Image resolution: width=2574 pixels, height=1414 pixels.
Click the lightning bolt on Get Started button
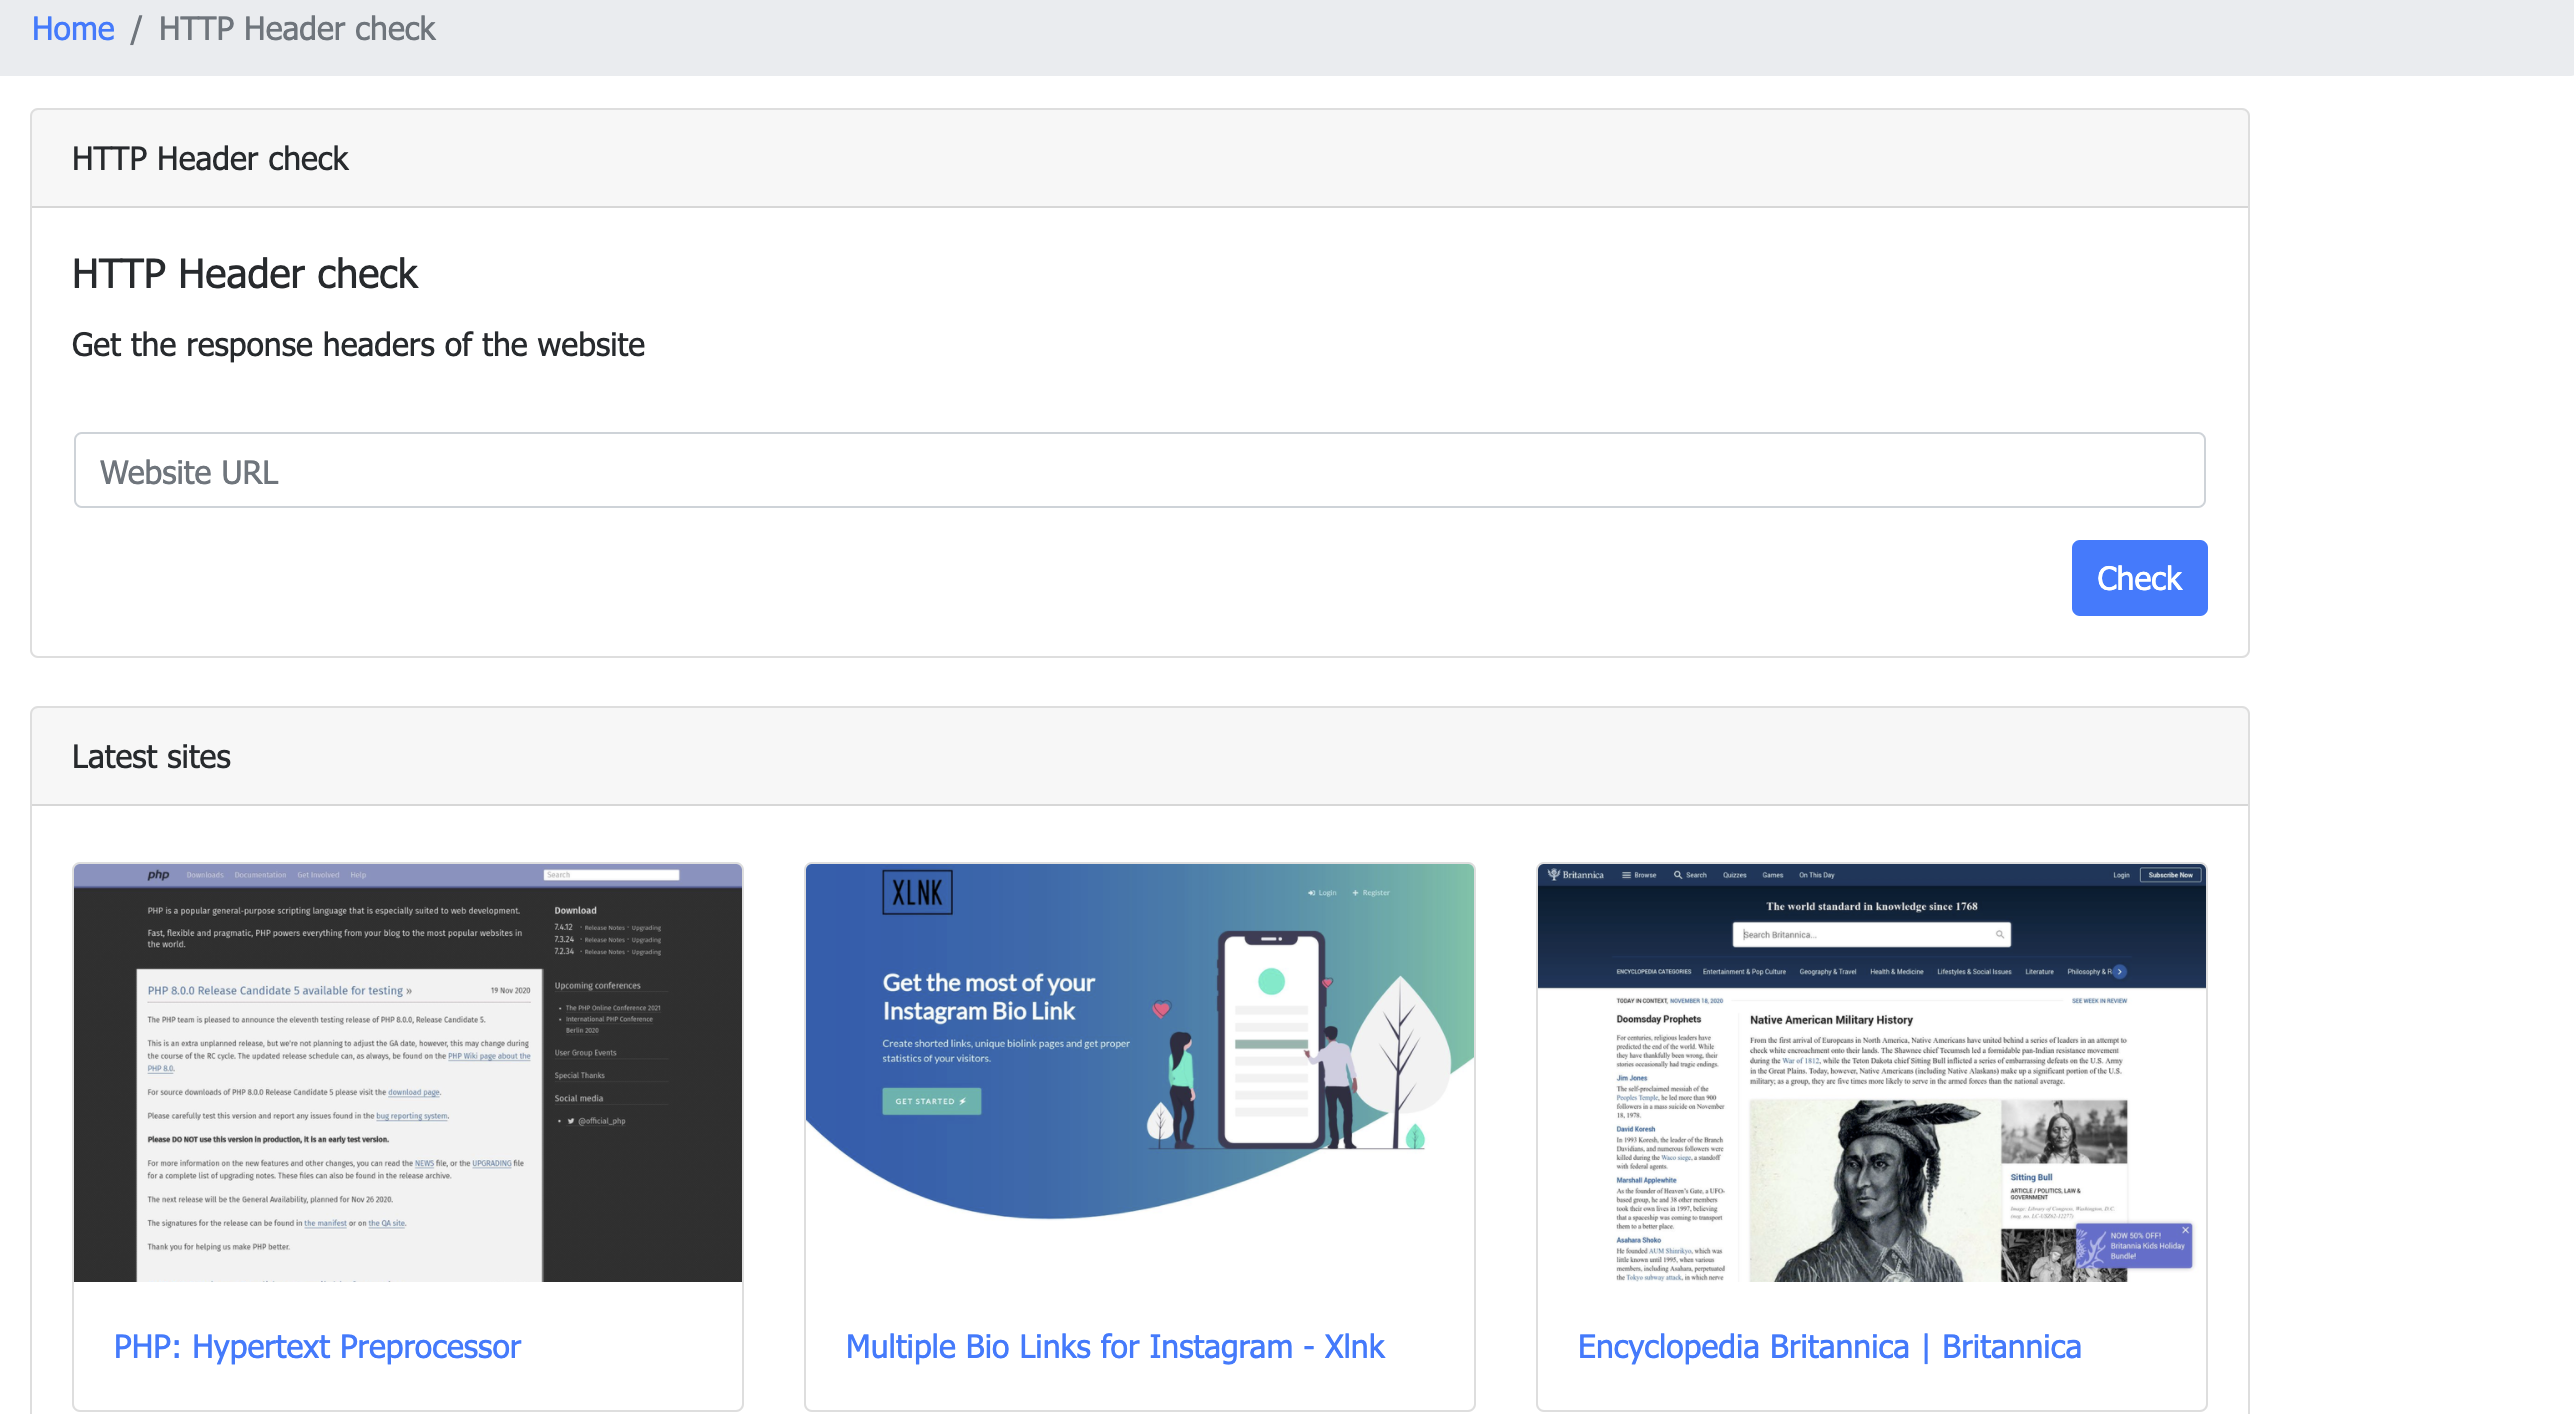(x=961, y=1101)
